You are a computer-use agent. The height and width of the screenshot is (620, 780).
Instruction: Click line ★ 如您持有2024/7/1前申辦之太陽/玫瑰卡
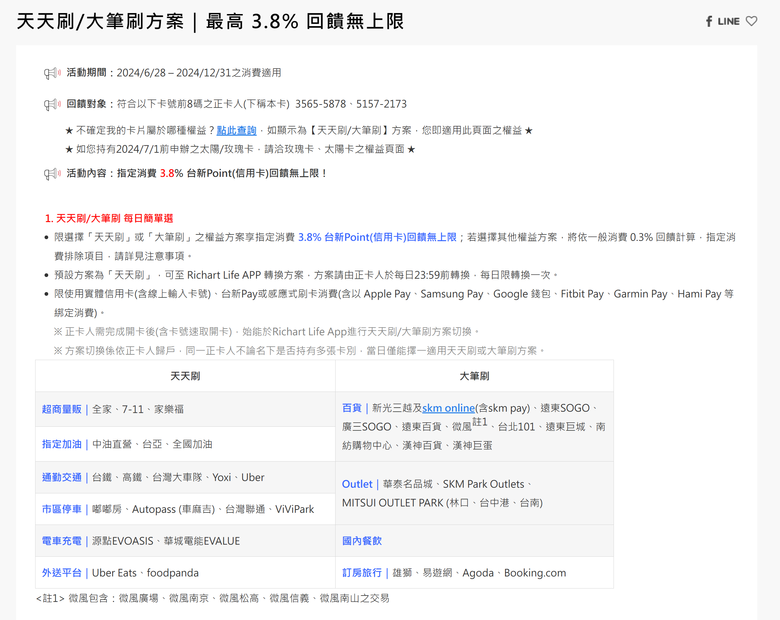tap(240, 149)
